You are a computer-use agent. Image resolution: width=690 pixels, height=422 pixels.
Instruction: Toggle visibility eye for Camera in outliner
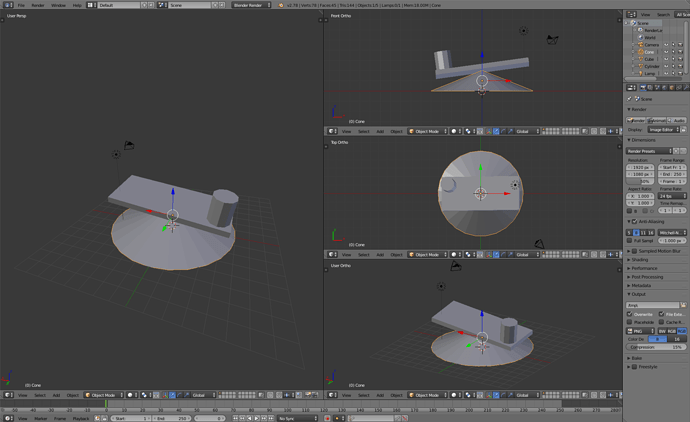tap(666, 45)
